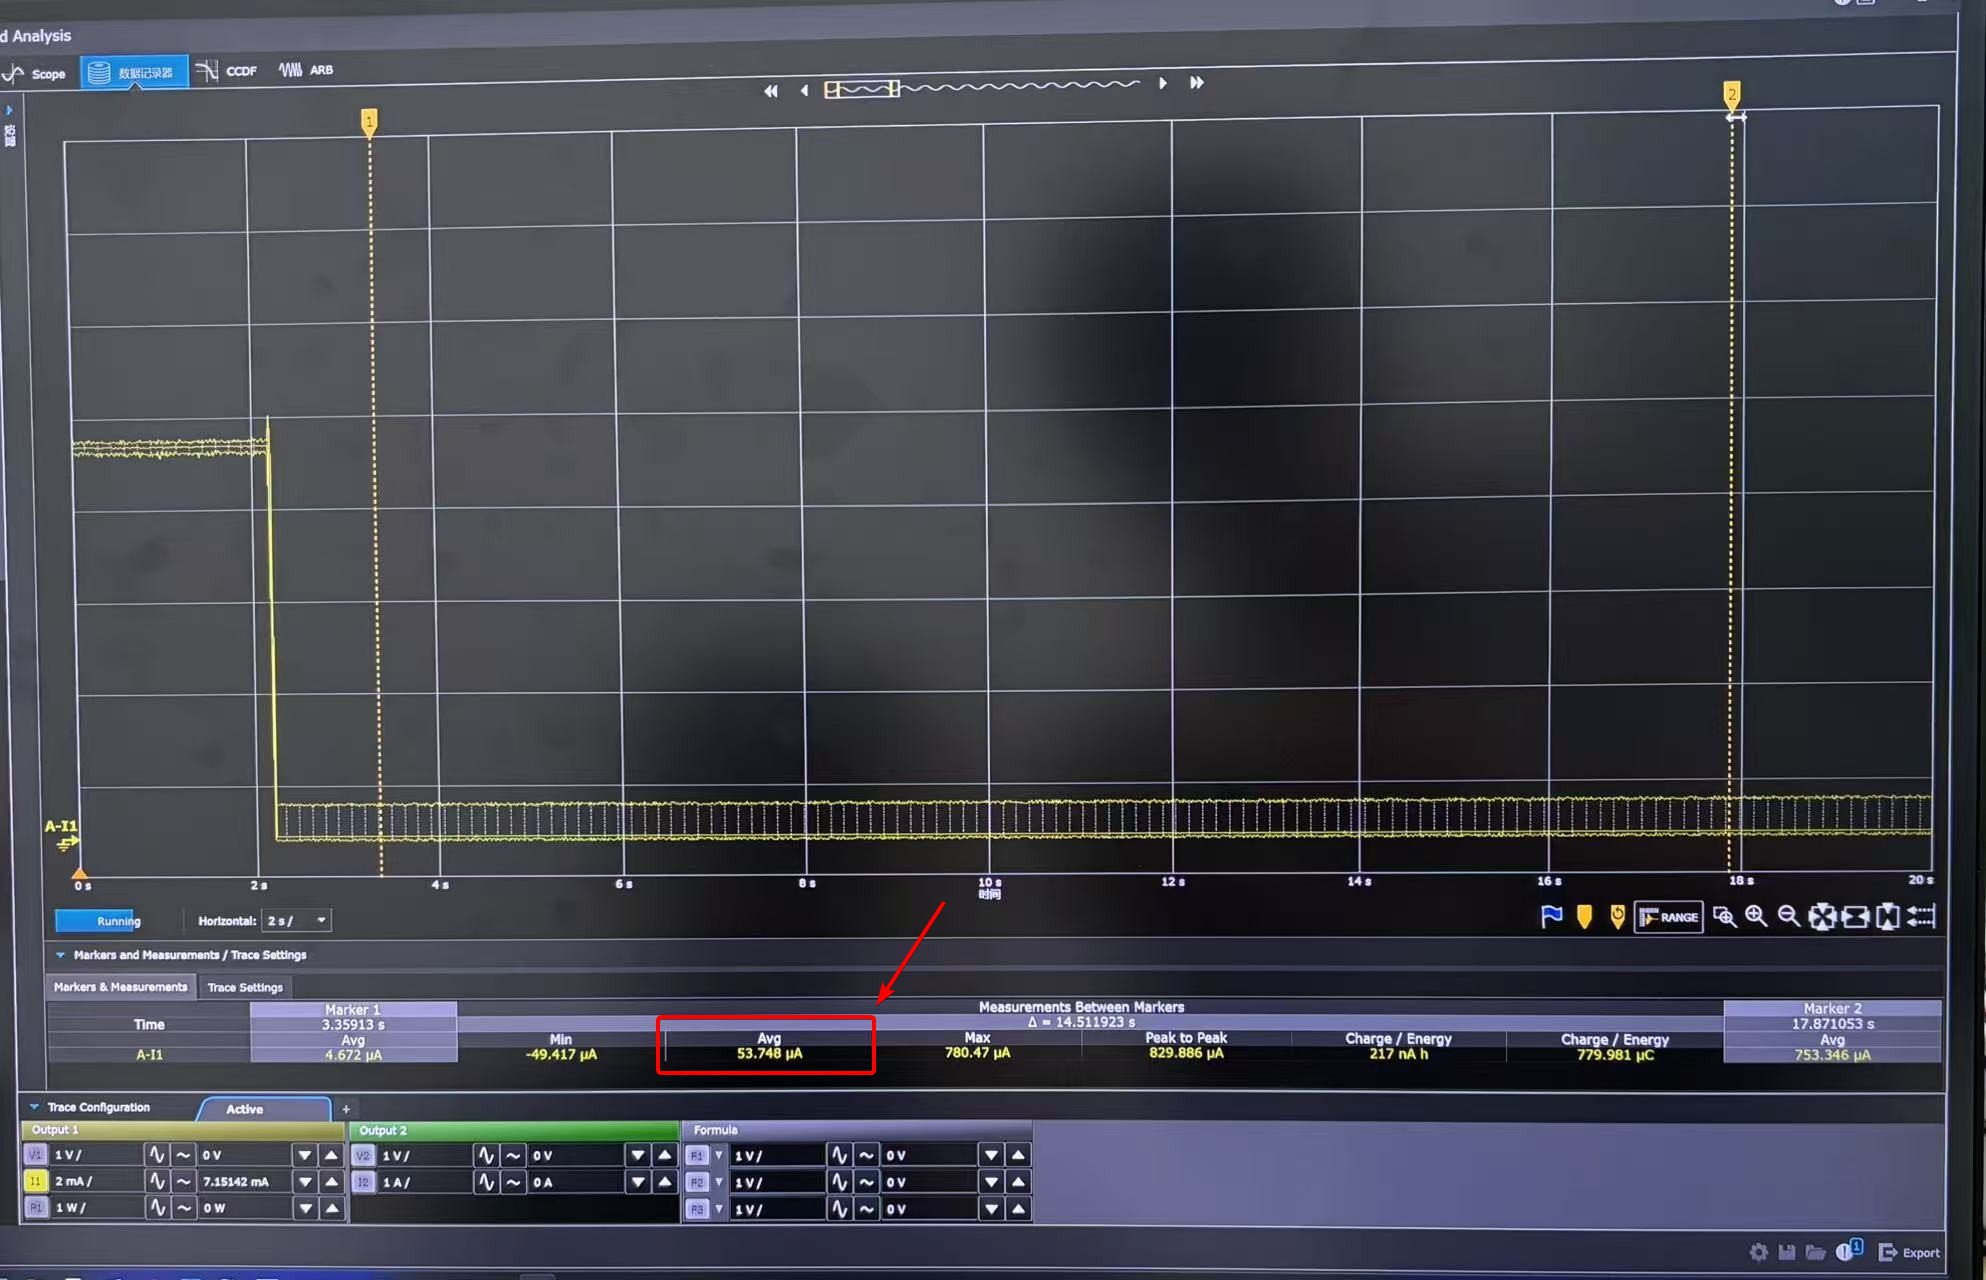Click the yellow marker icon
Image resolution: width=1986 pixels, height=1280 pixels.
[x=1584, y=916]
